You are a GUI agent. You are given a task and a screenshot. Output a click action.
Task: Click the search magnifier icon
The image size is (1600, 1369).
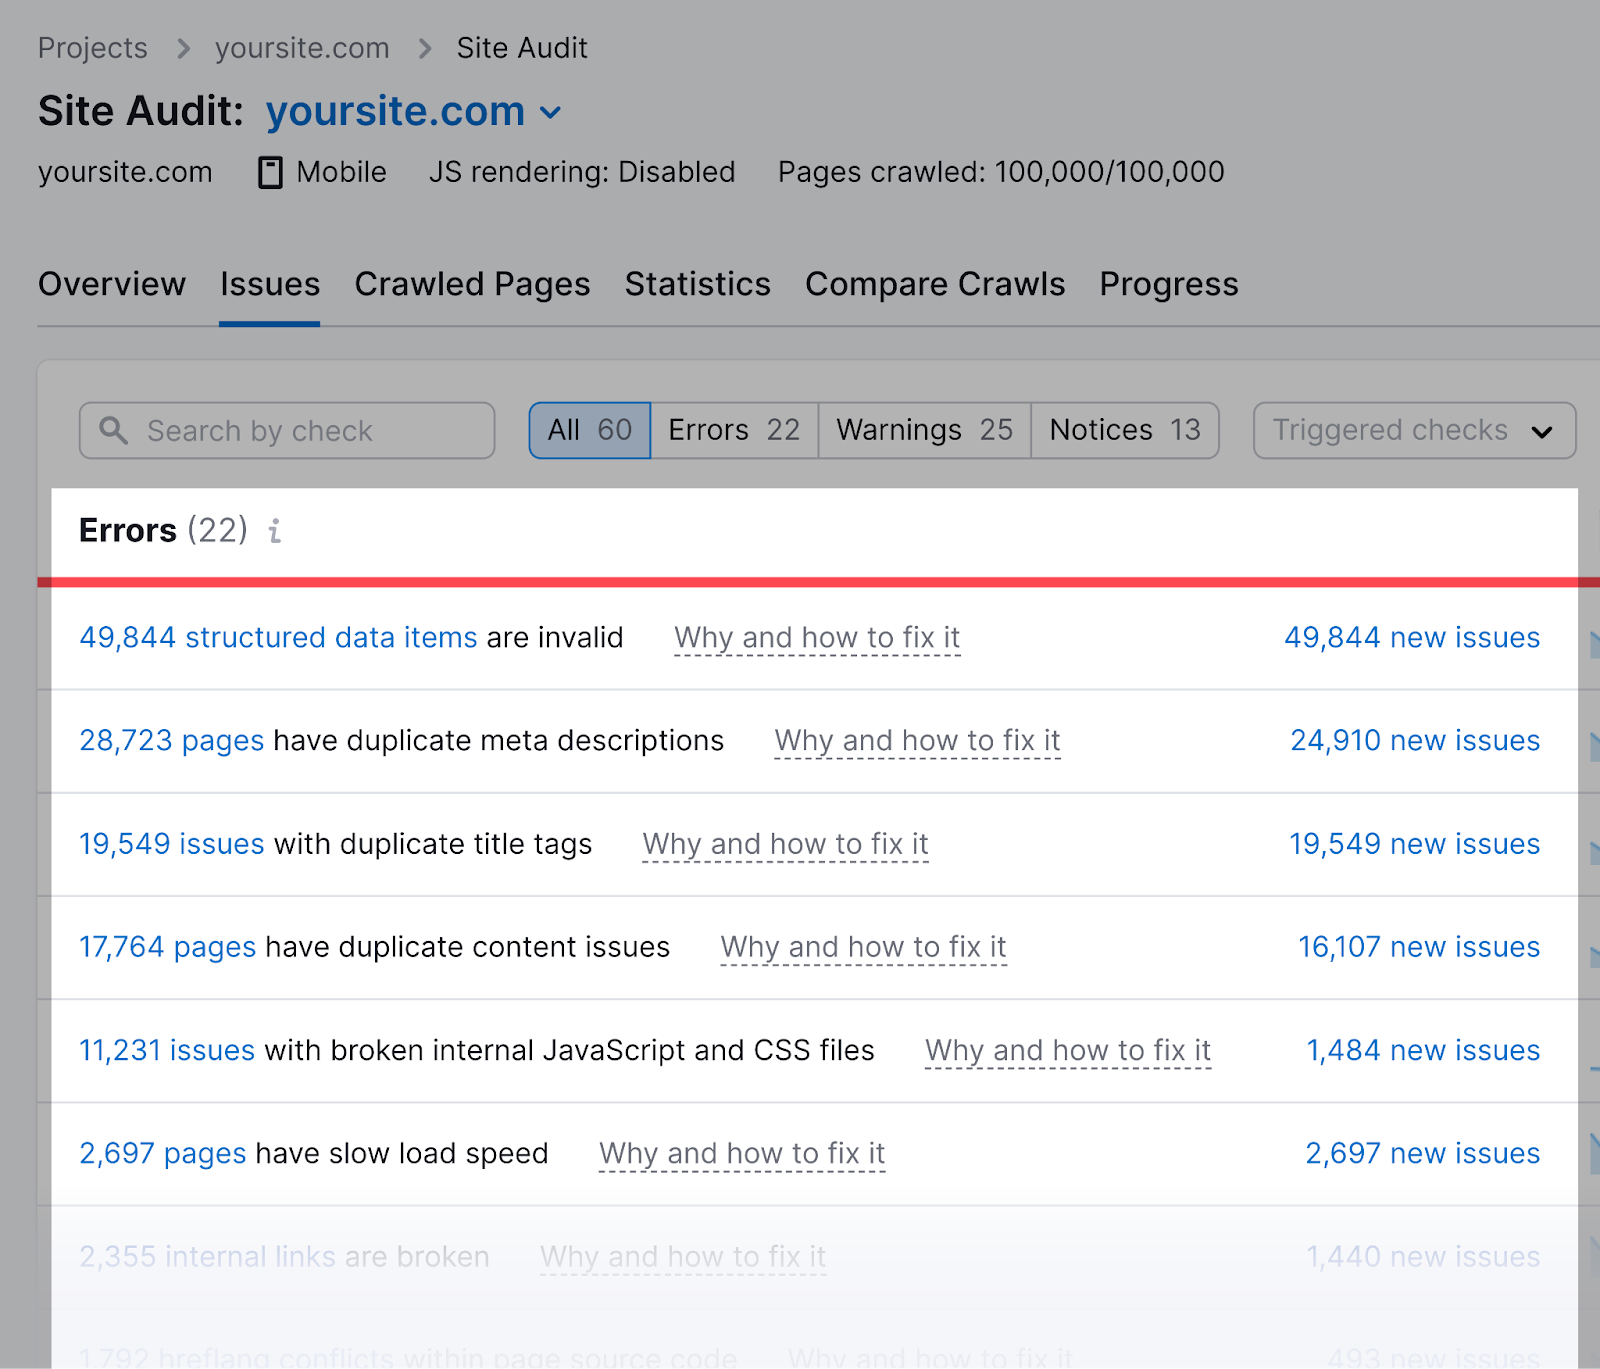pos(114,431)
